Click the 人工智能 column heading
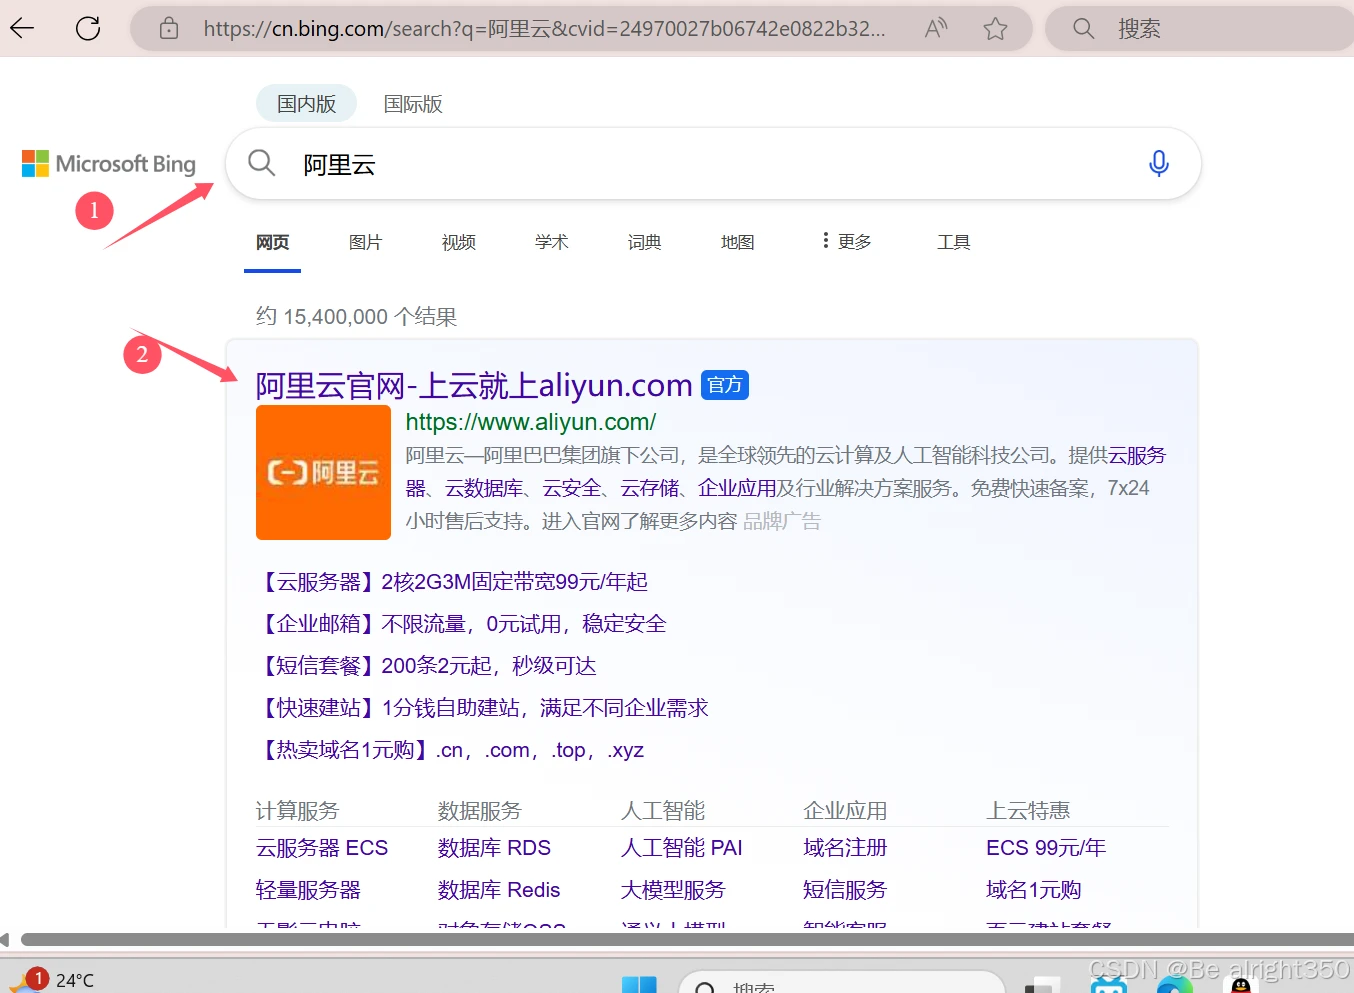 [x=663, y=810]
